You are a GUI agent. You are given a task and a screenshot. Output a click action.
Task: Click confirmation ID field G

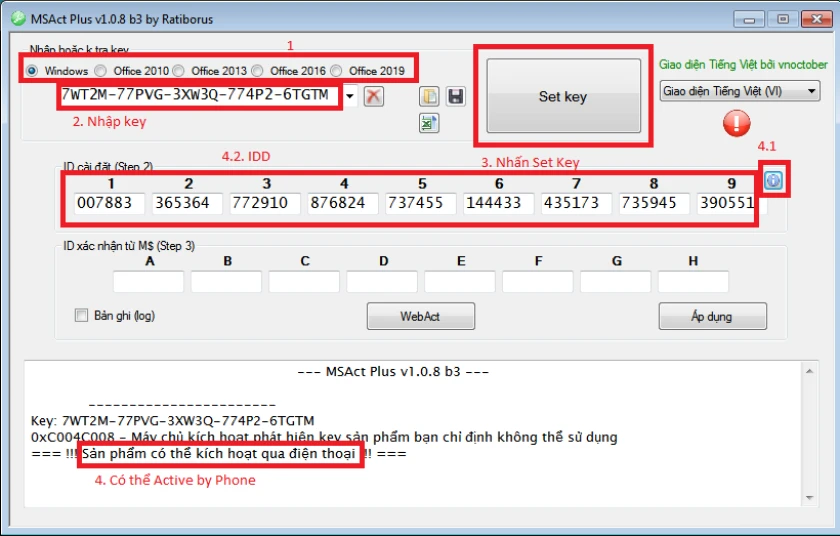[x=616, y=282]
